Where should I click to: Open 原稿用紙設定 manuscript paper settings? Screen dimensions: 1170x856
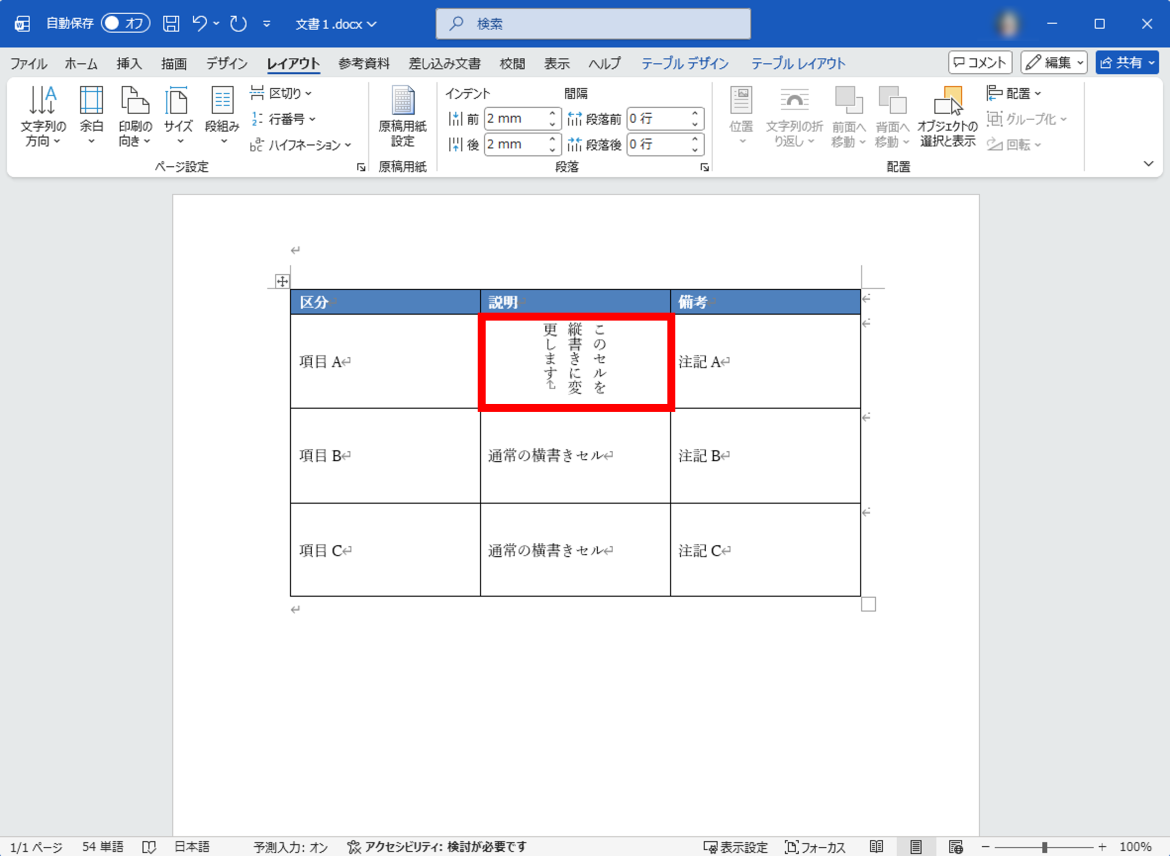pos(402,116)
